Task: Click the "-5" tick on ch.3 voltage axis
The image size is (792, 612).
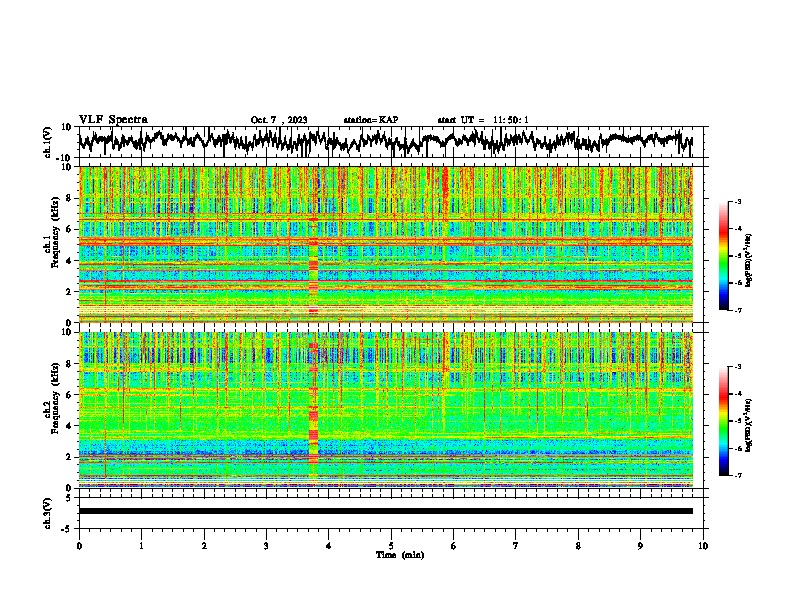Action: tap(67, 529)
